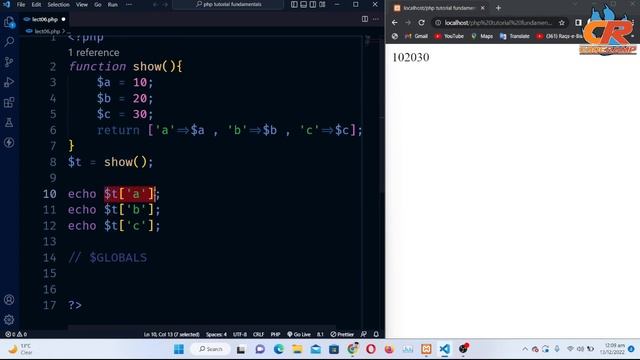Open the File menu

pos(21,4)
